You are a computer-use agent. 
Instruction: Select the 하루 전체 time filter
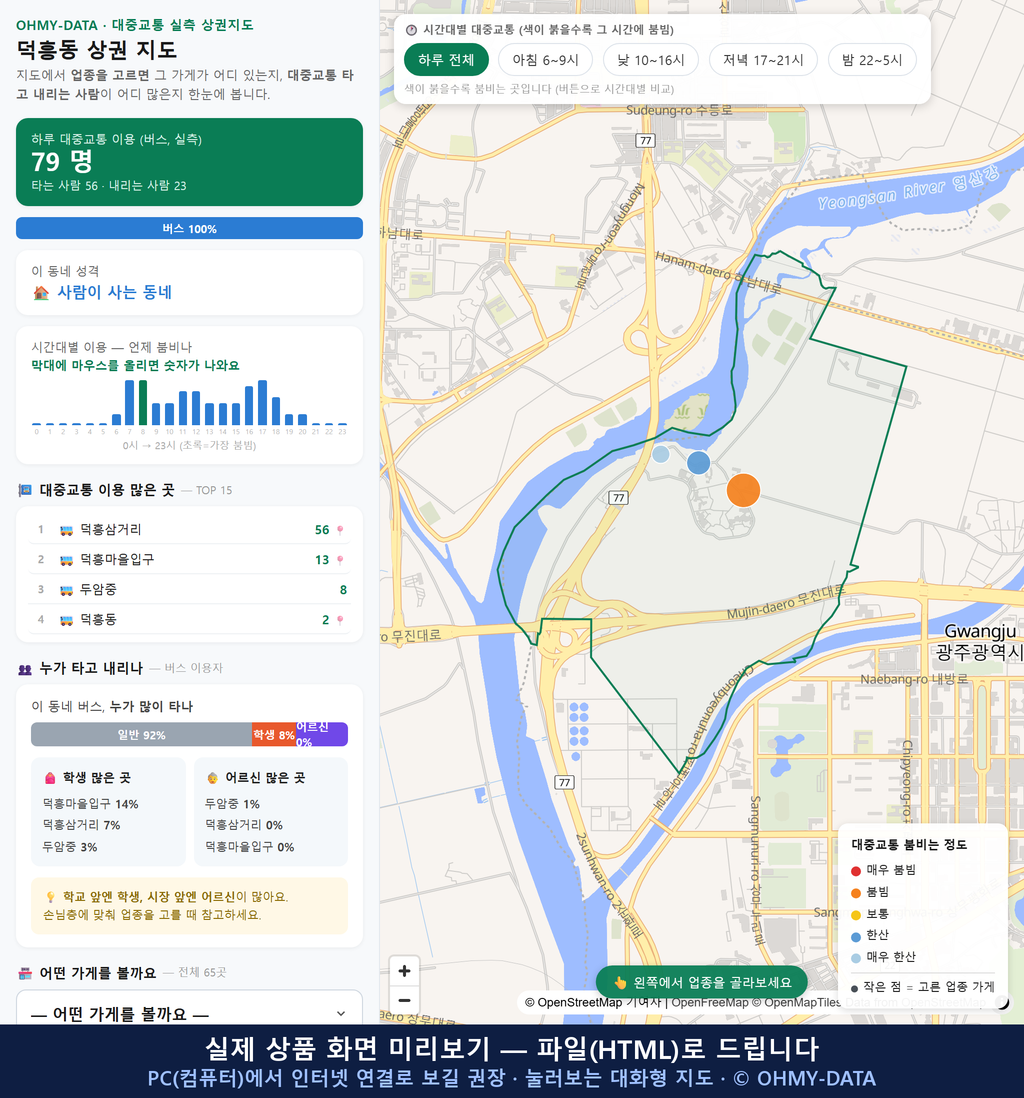point(446,60)
